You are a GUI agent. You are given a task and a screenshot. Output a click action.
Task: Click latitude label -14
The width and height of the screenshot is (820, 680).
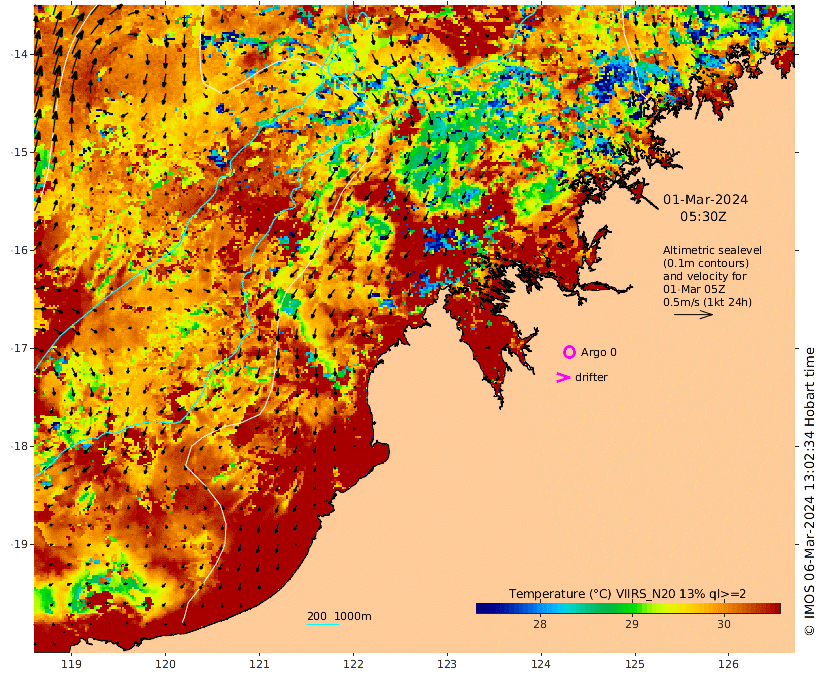[x=21, y=54]
